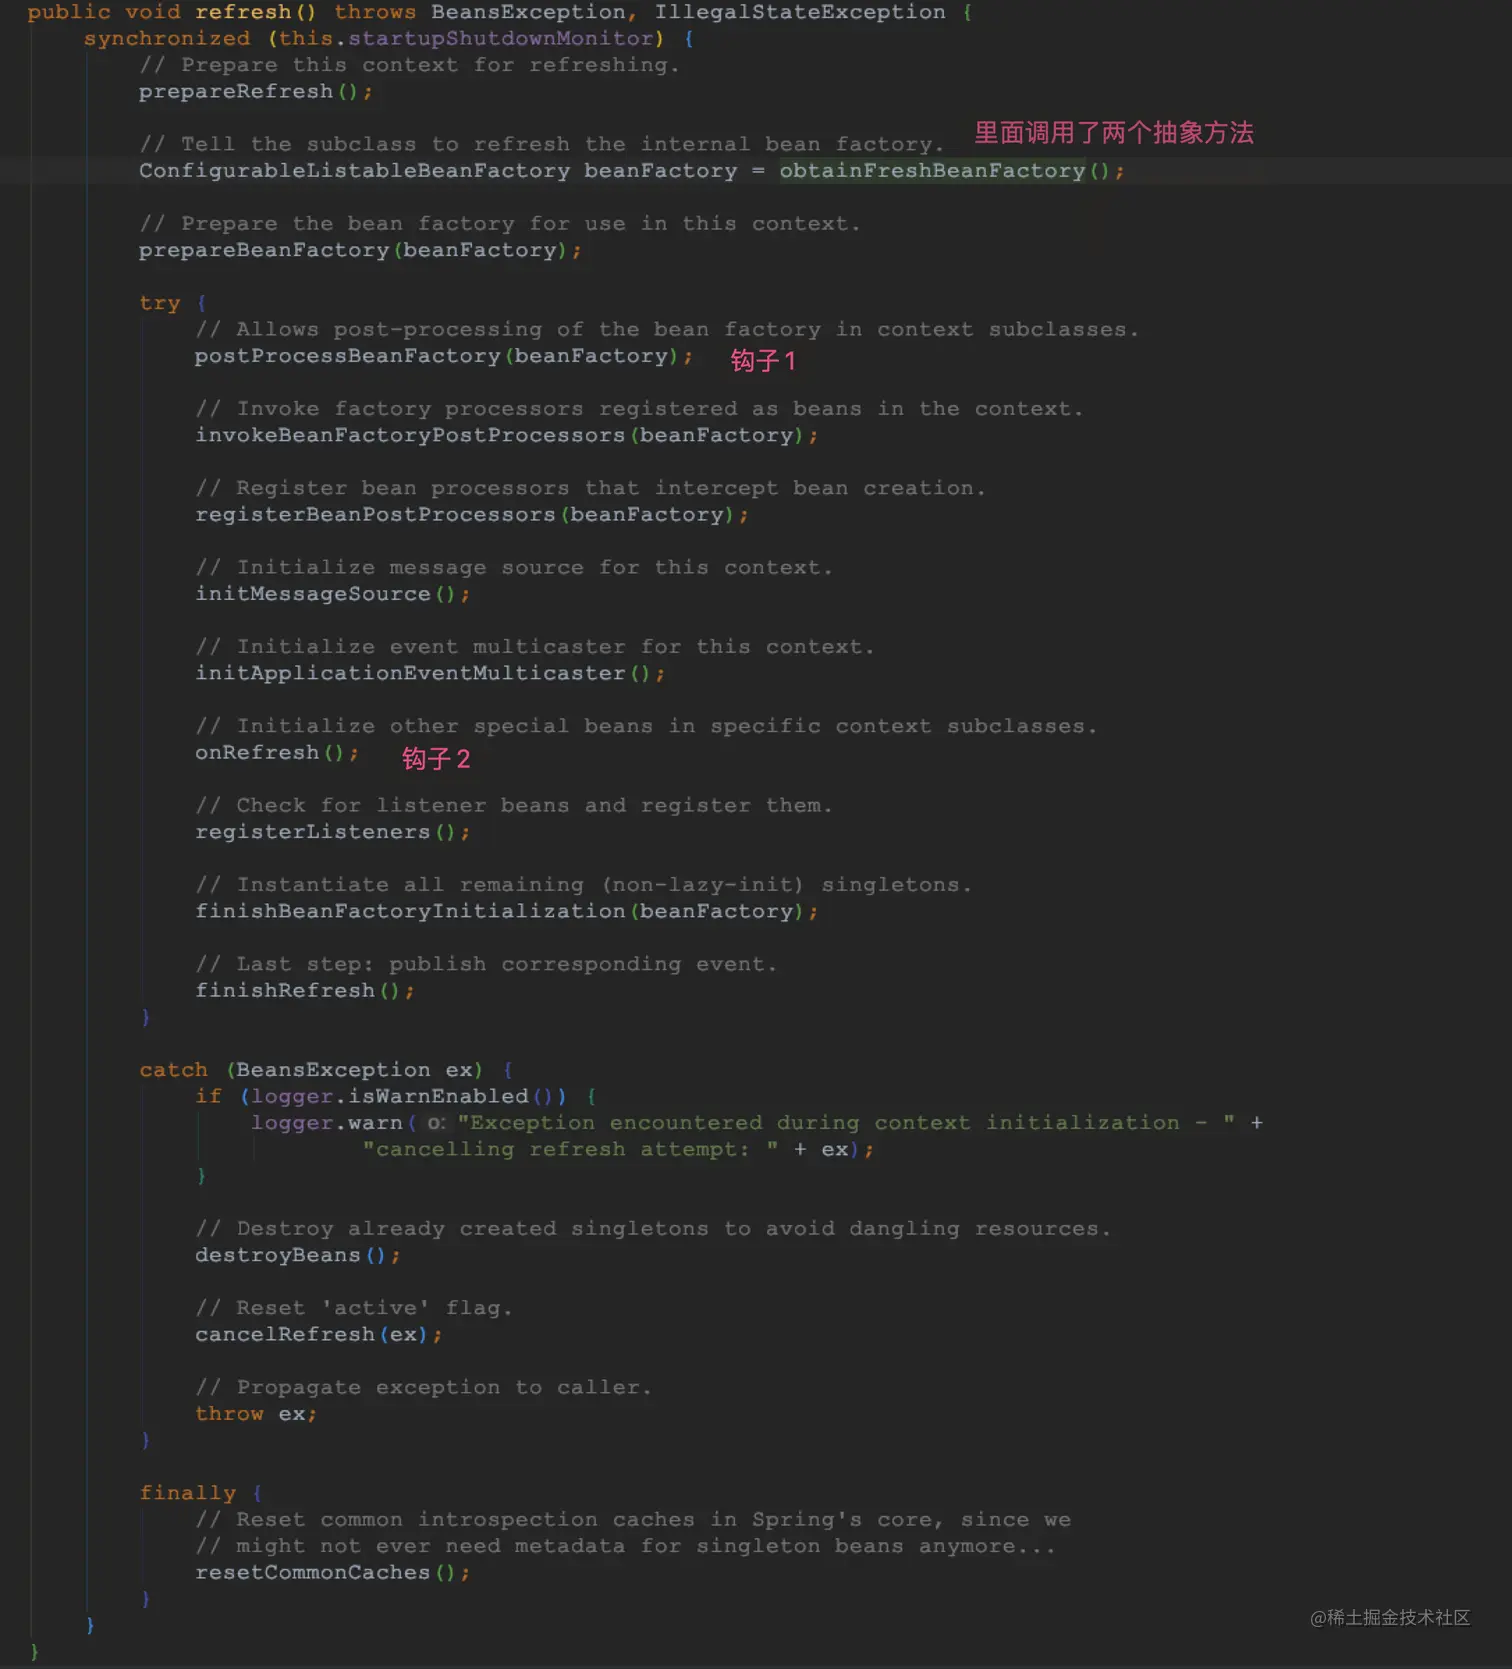Click comment 'Last step: publish corresponding event.'
Image resolution: width=1512 pixels, height=1669 pixels.
click(486, 964)
